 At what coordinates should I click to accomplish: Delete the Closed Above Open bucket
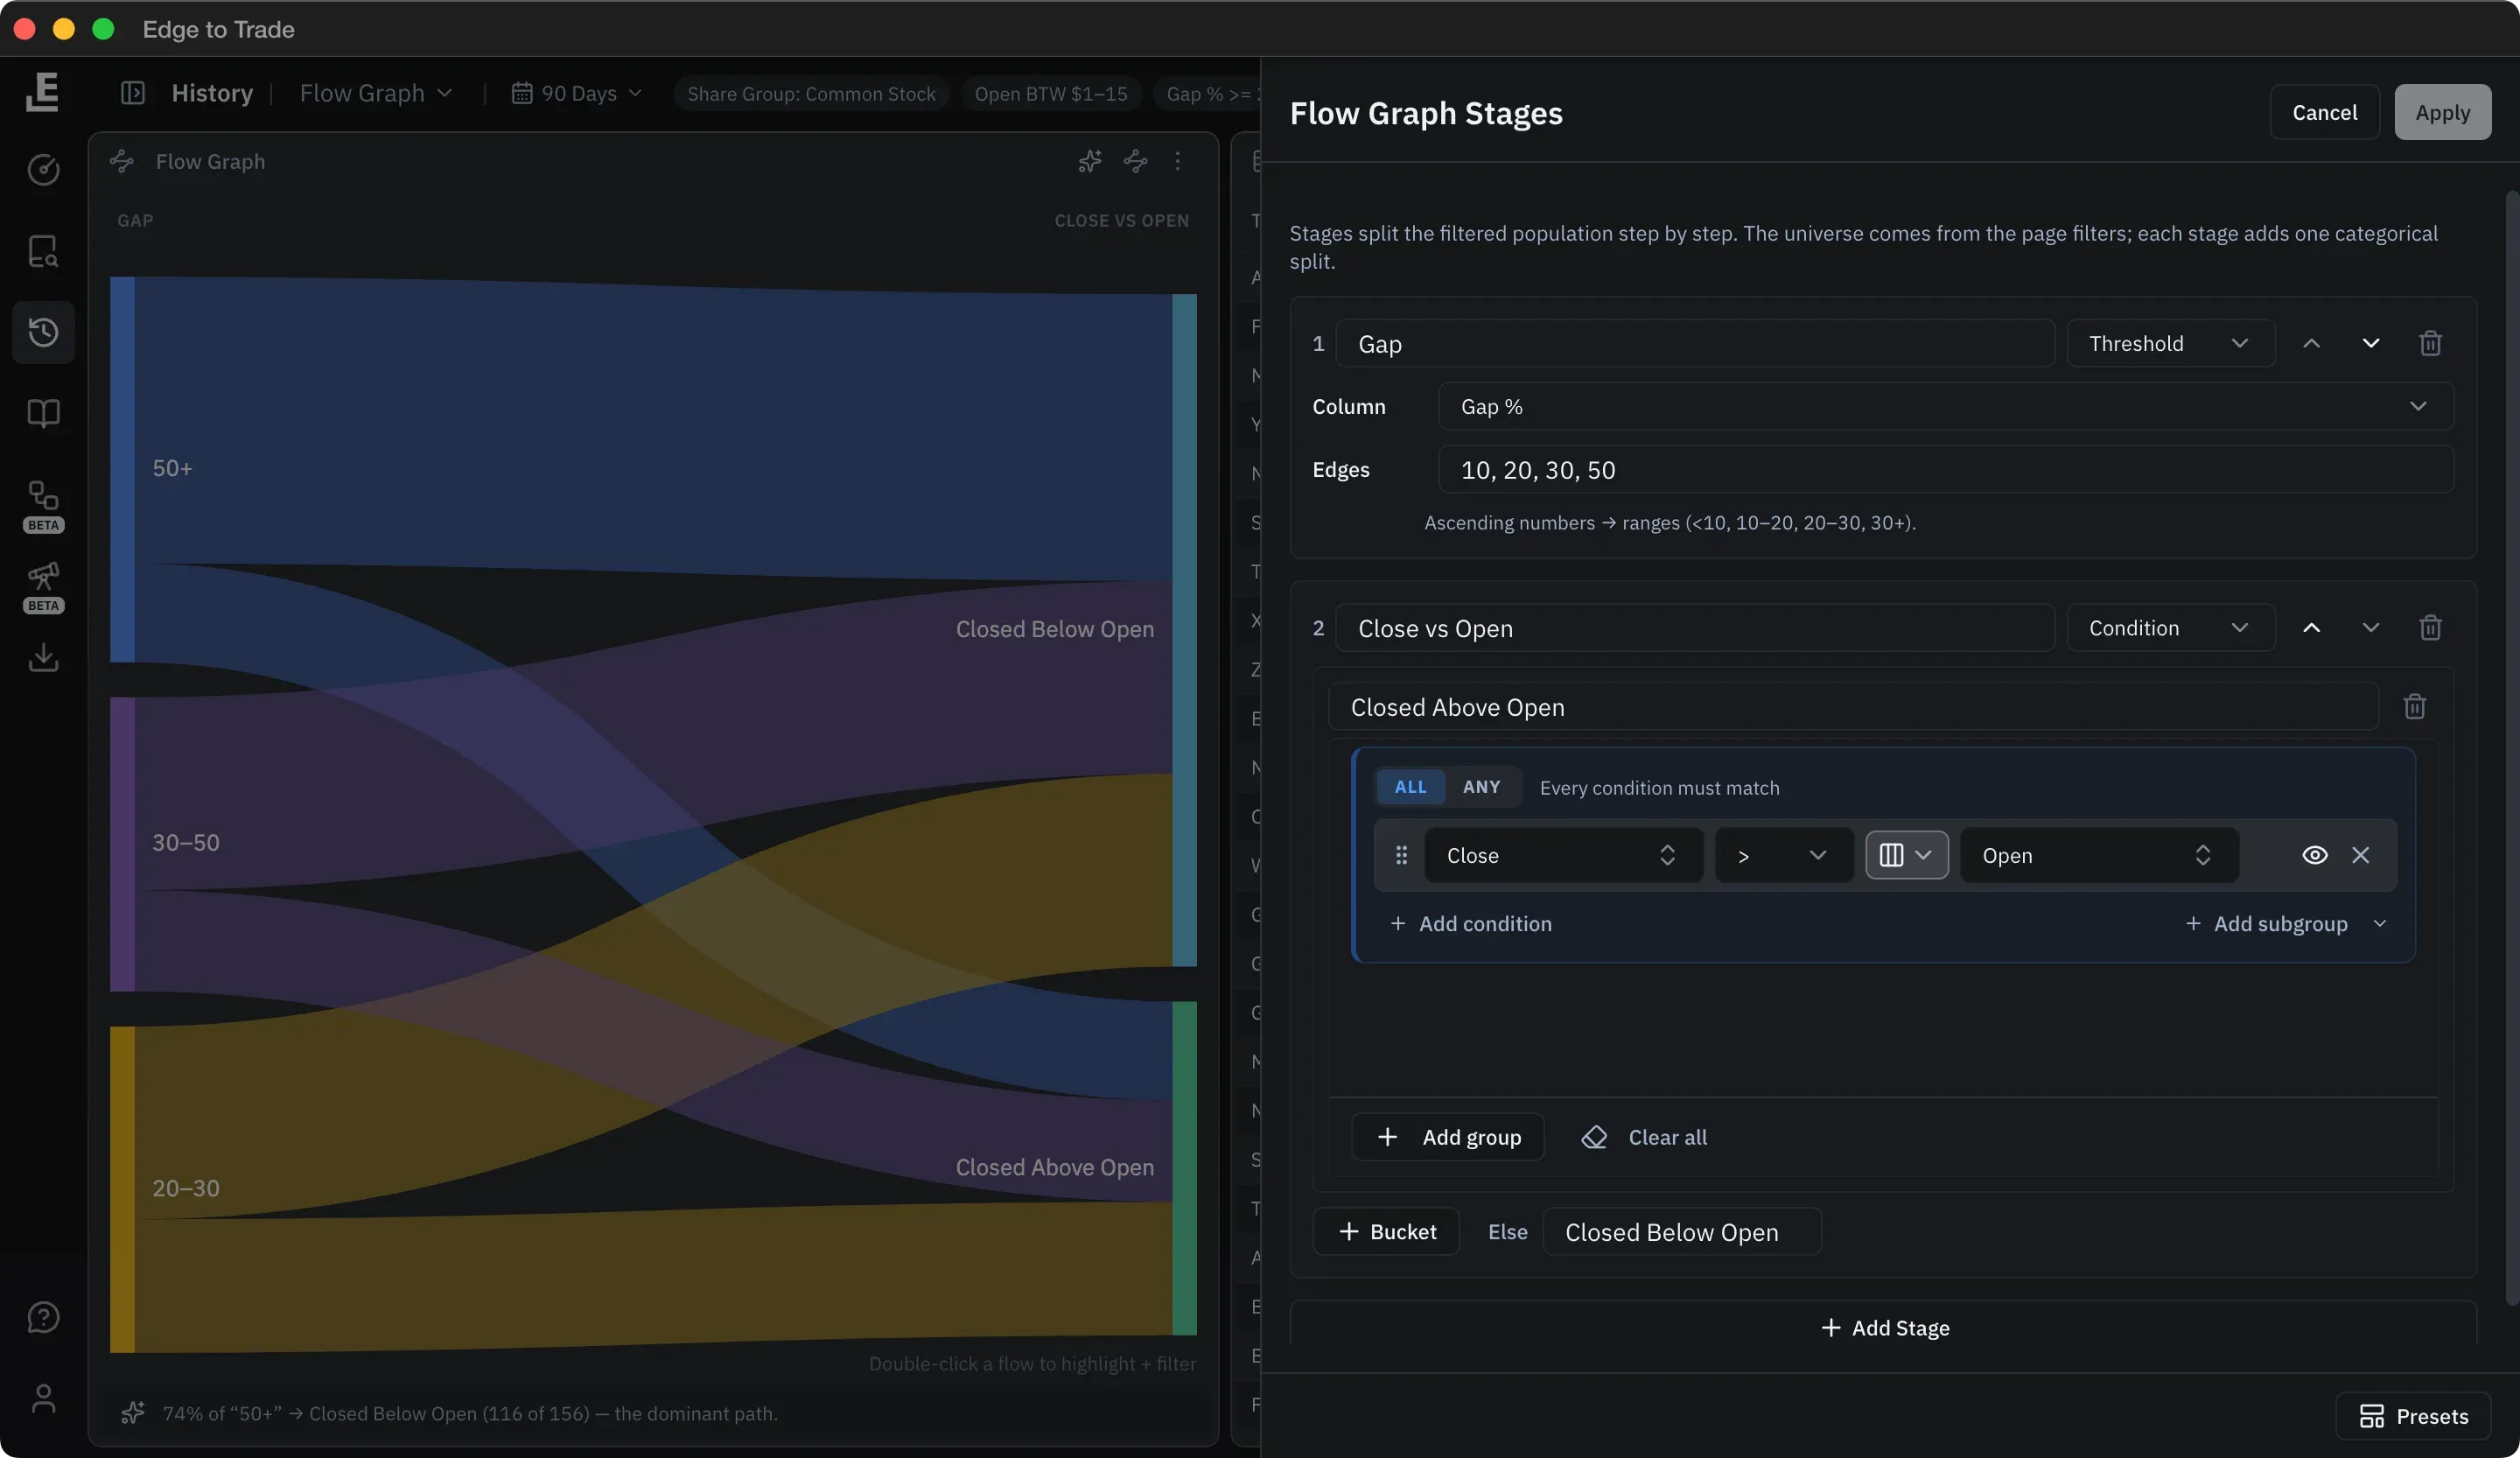(x=2414, y=707)
